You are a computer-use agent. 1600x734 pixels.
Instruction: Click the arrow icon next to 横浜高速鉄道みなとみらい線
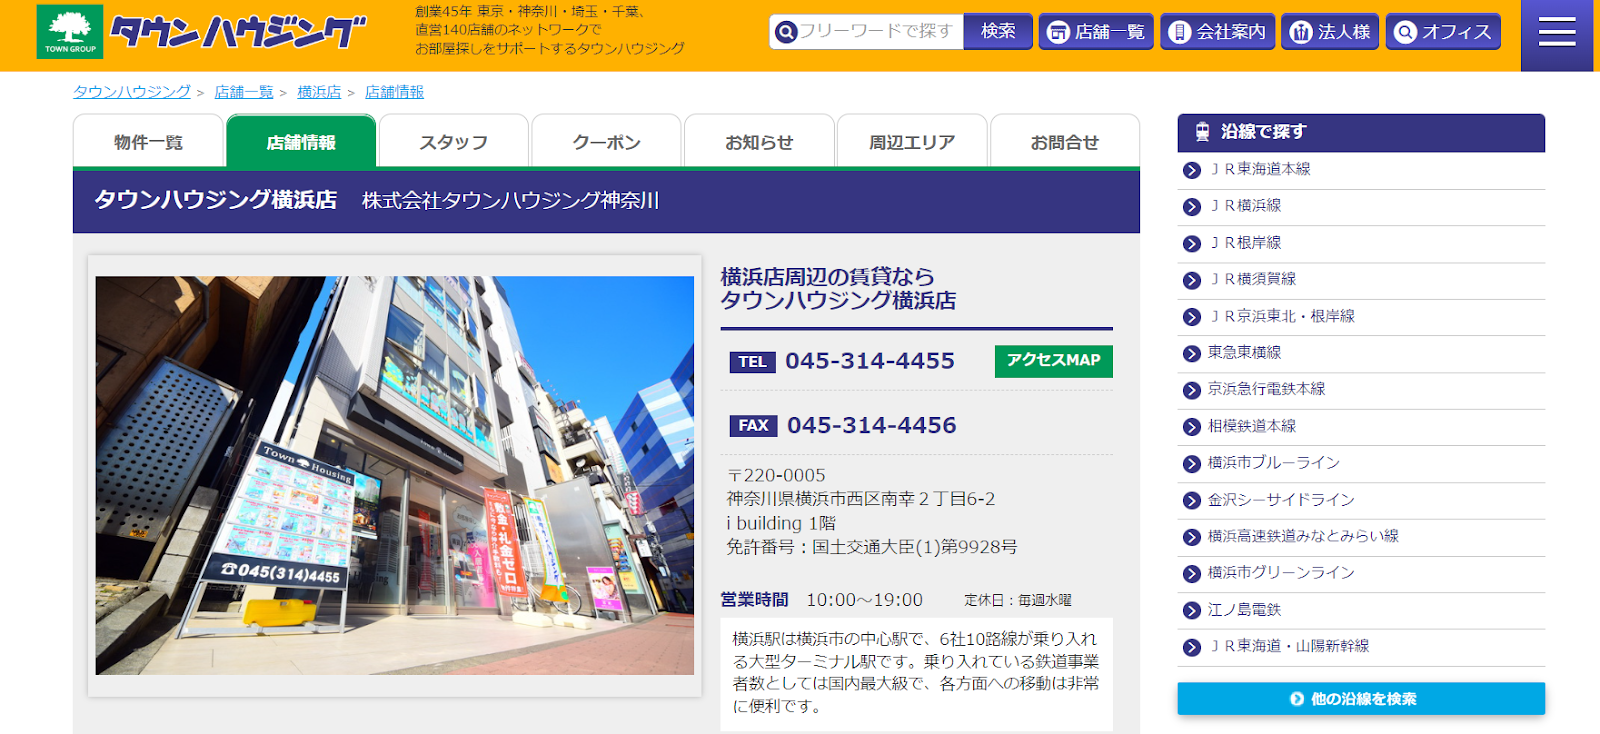click(x=1191, y=537)
